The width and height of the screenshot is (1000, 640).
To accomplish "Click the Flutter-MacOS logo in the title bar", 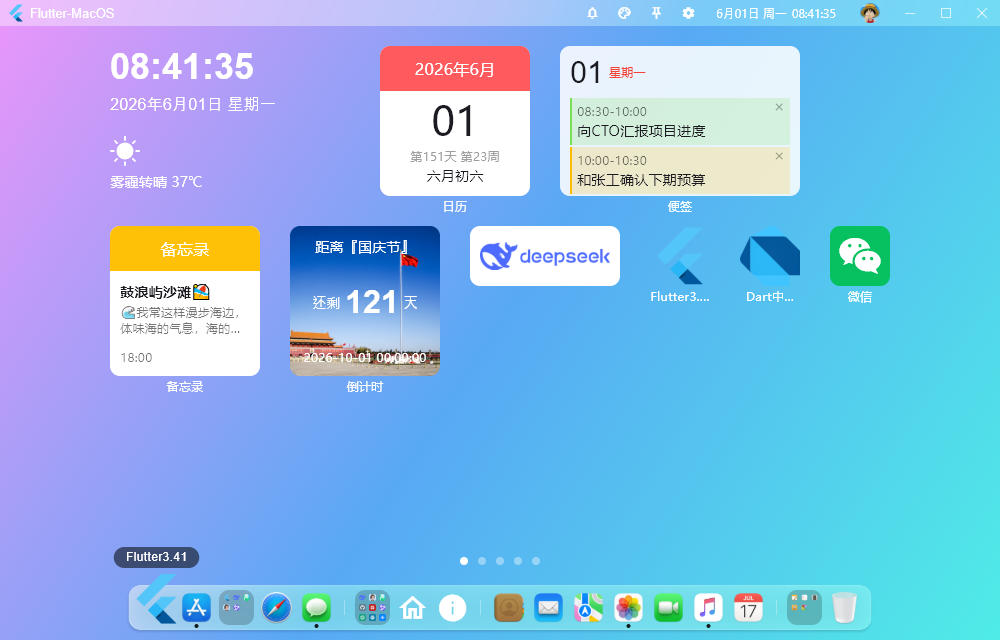I will coord(17,13).
